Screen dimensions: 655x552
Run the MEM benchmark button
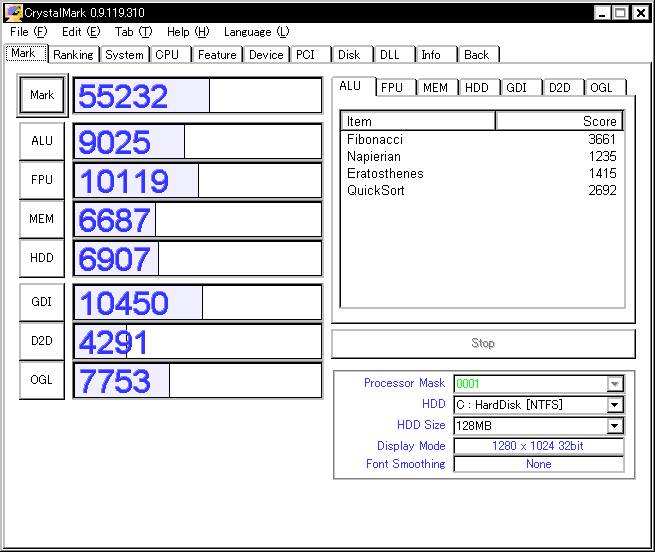point(42,219)
